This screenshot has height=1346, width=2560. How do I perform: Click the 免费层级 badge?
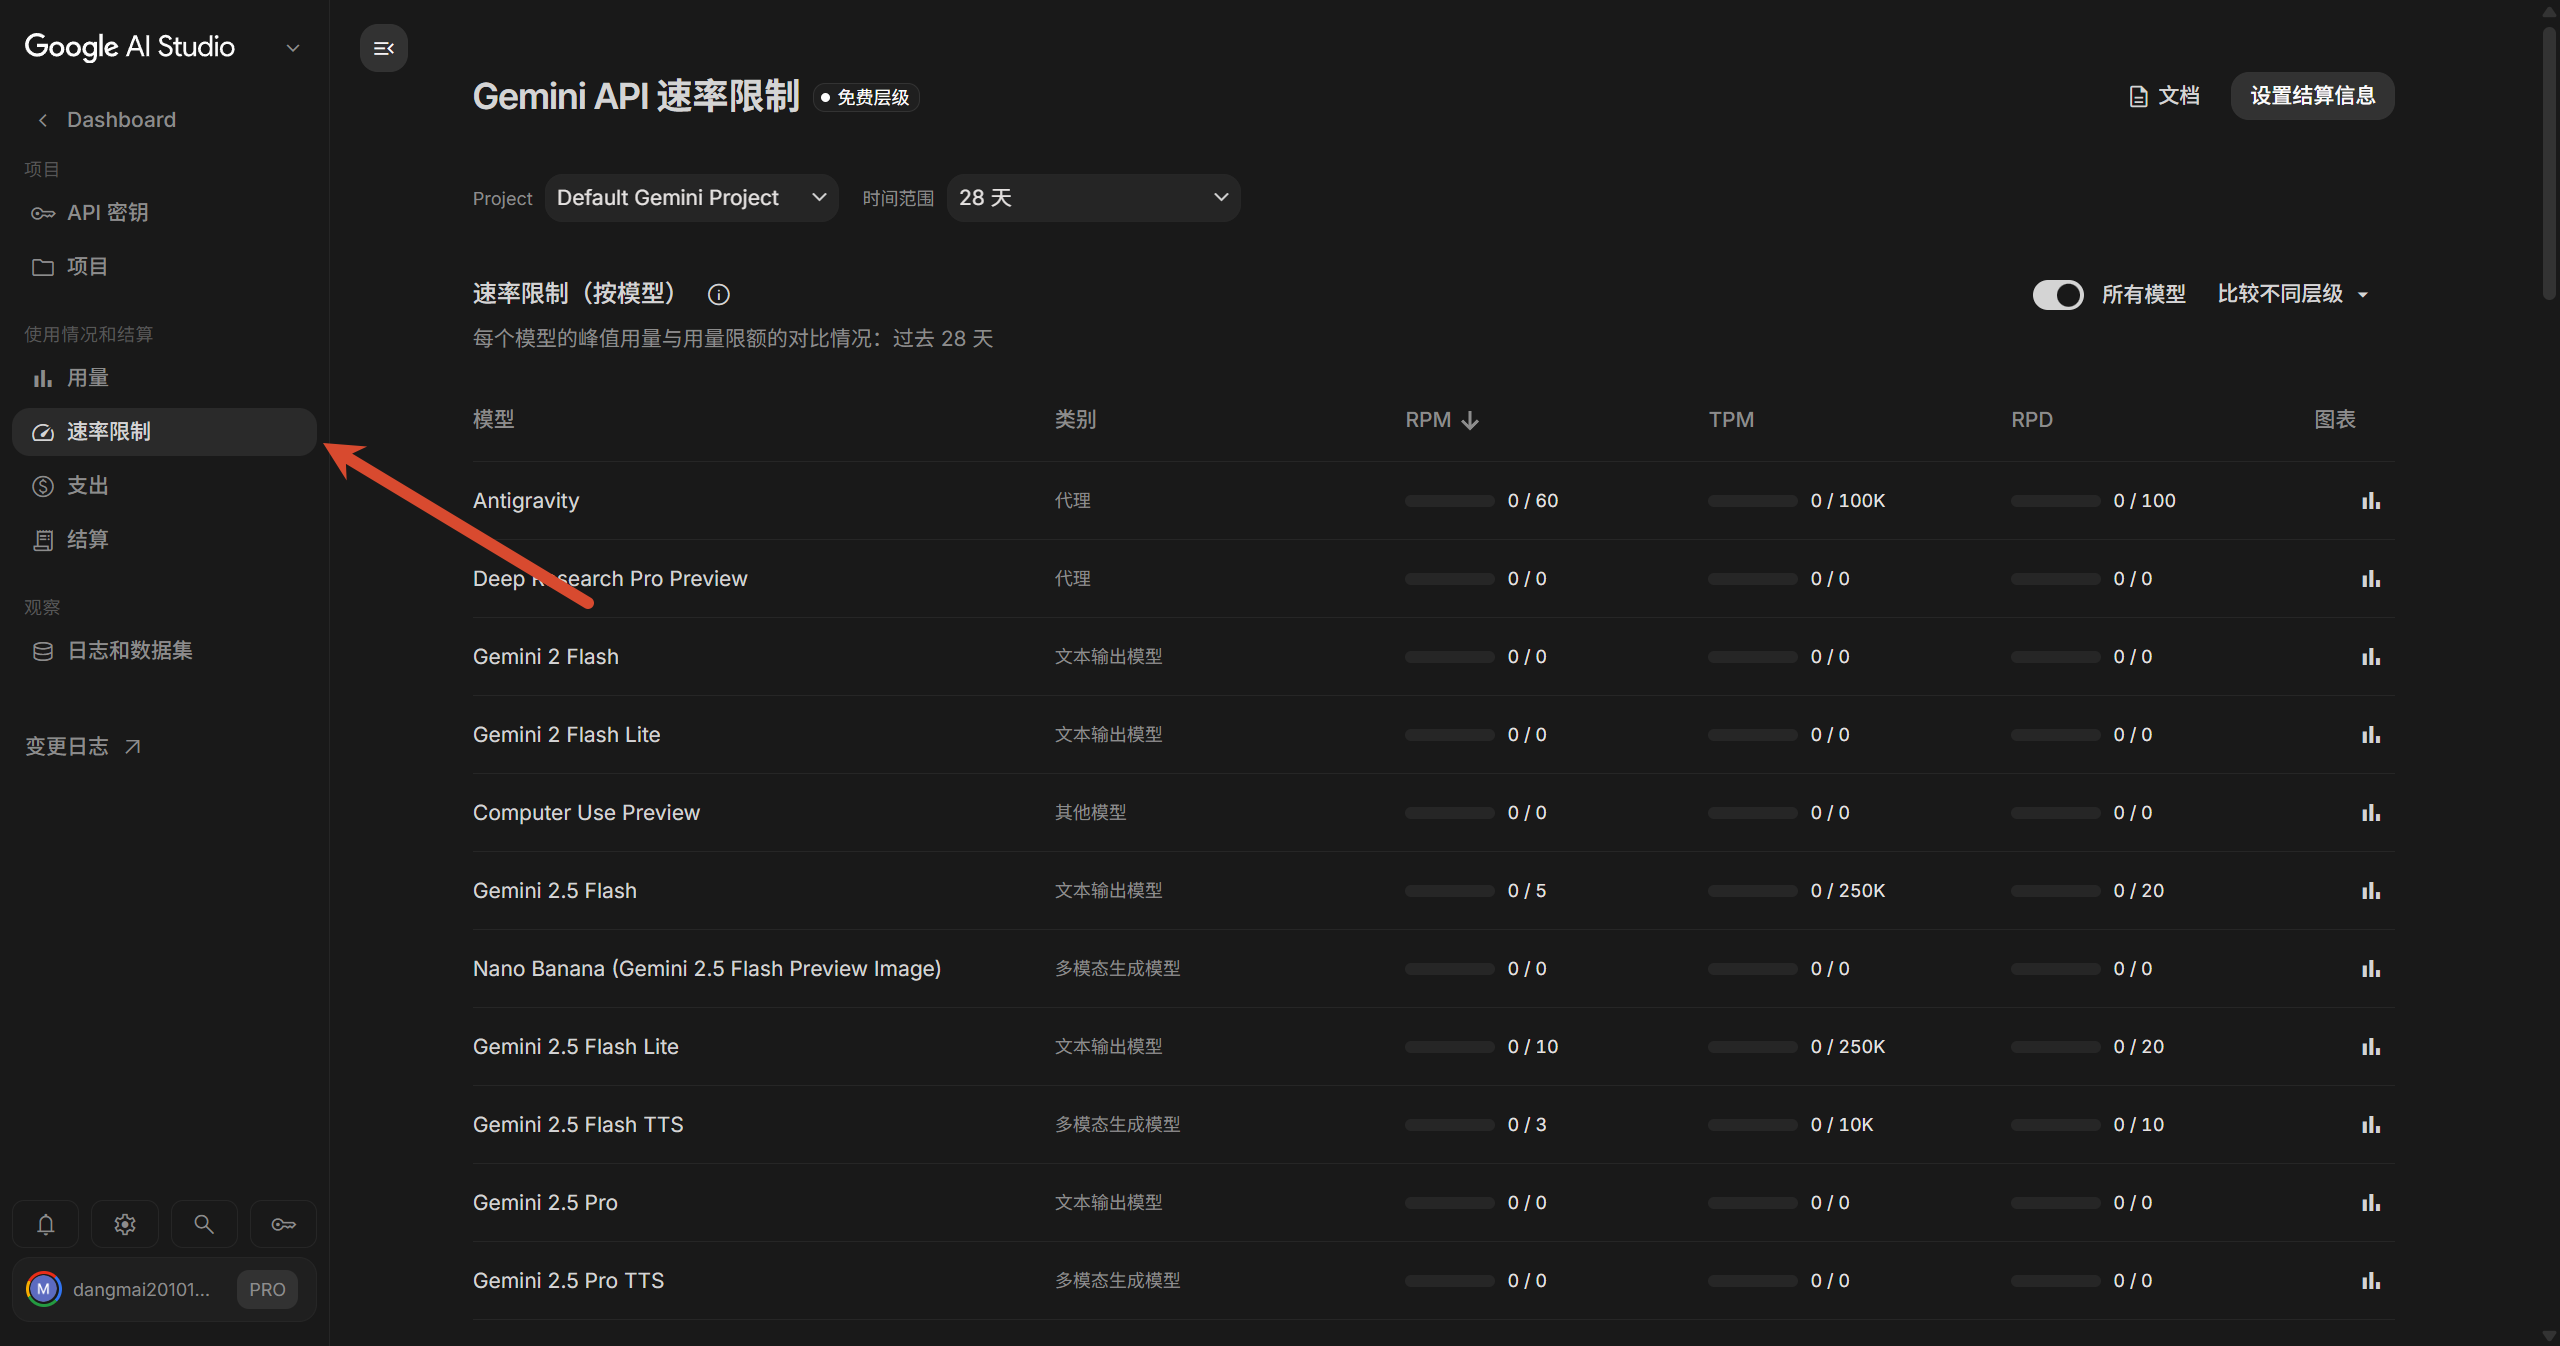[866, 97]
